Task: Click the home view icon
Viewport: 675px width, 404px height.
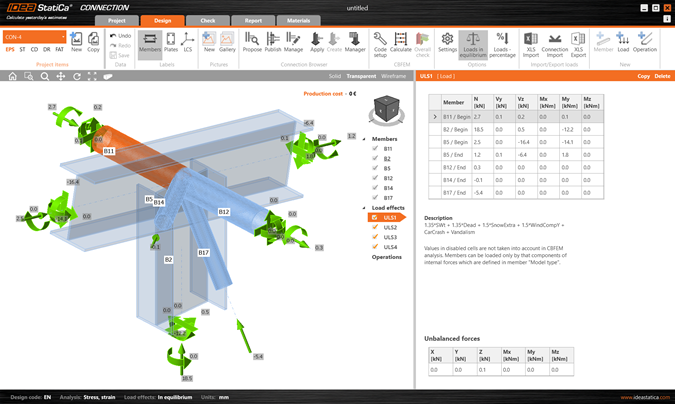Action: tap(12, 76)
